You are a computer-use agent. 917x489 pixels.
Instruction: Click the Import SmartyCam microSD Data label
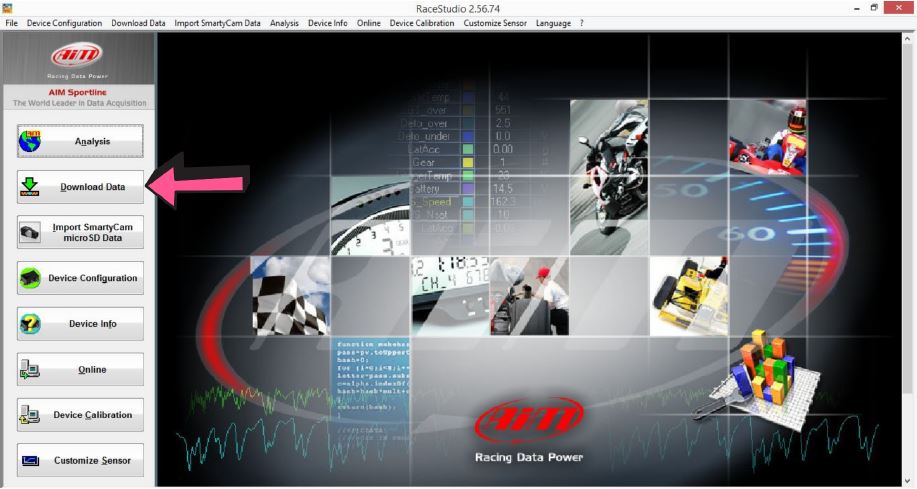(92, 232)
